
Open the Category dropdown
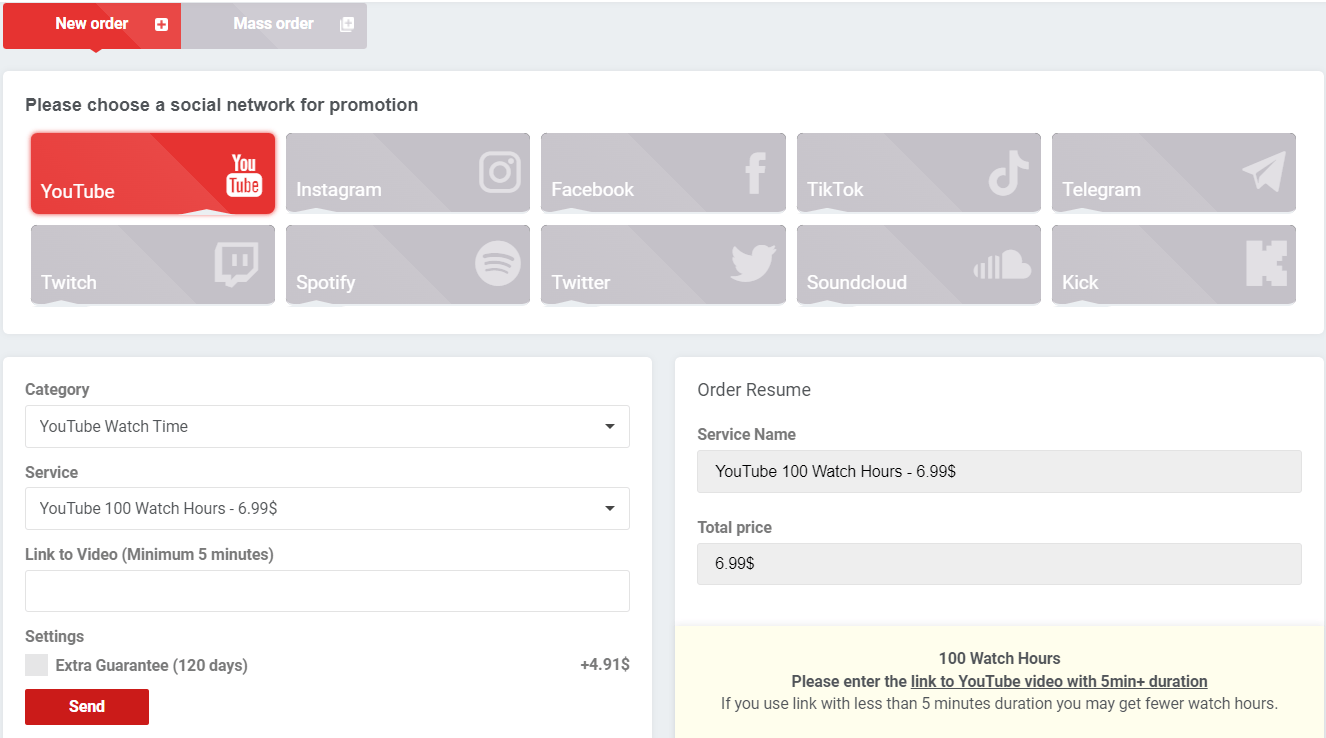pyautogui.click(x=327, y=426)
